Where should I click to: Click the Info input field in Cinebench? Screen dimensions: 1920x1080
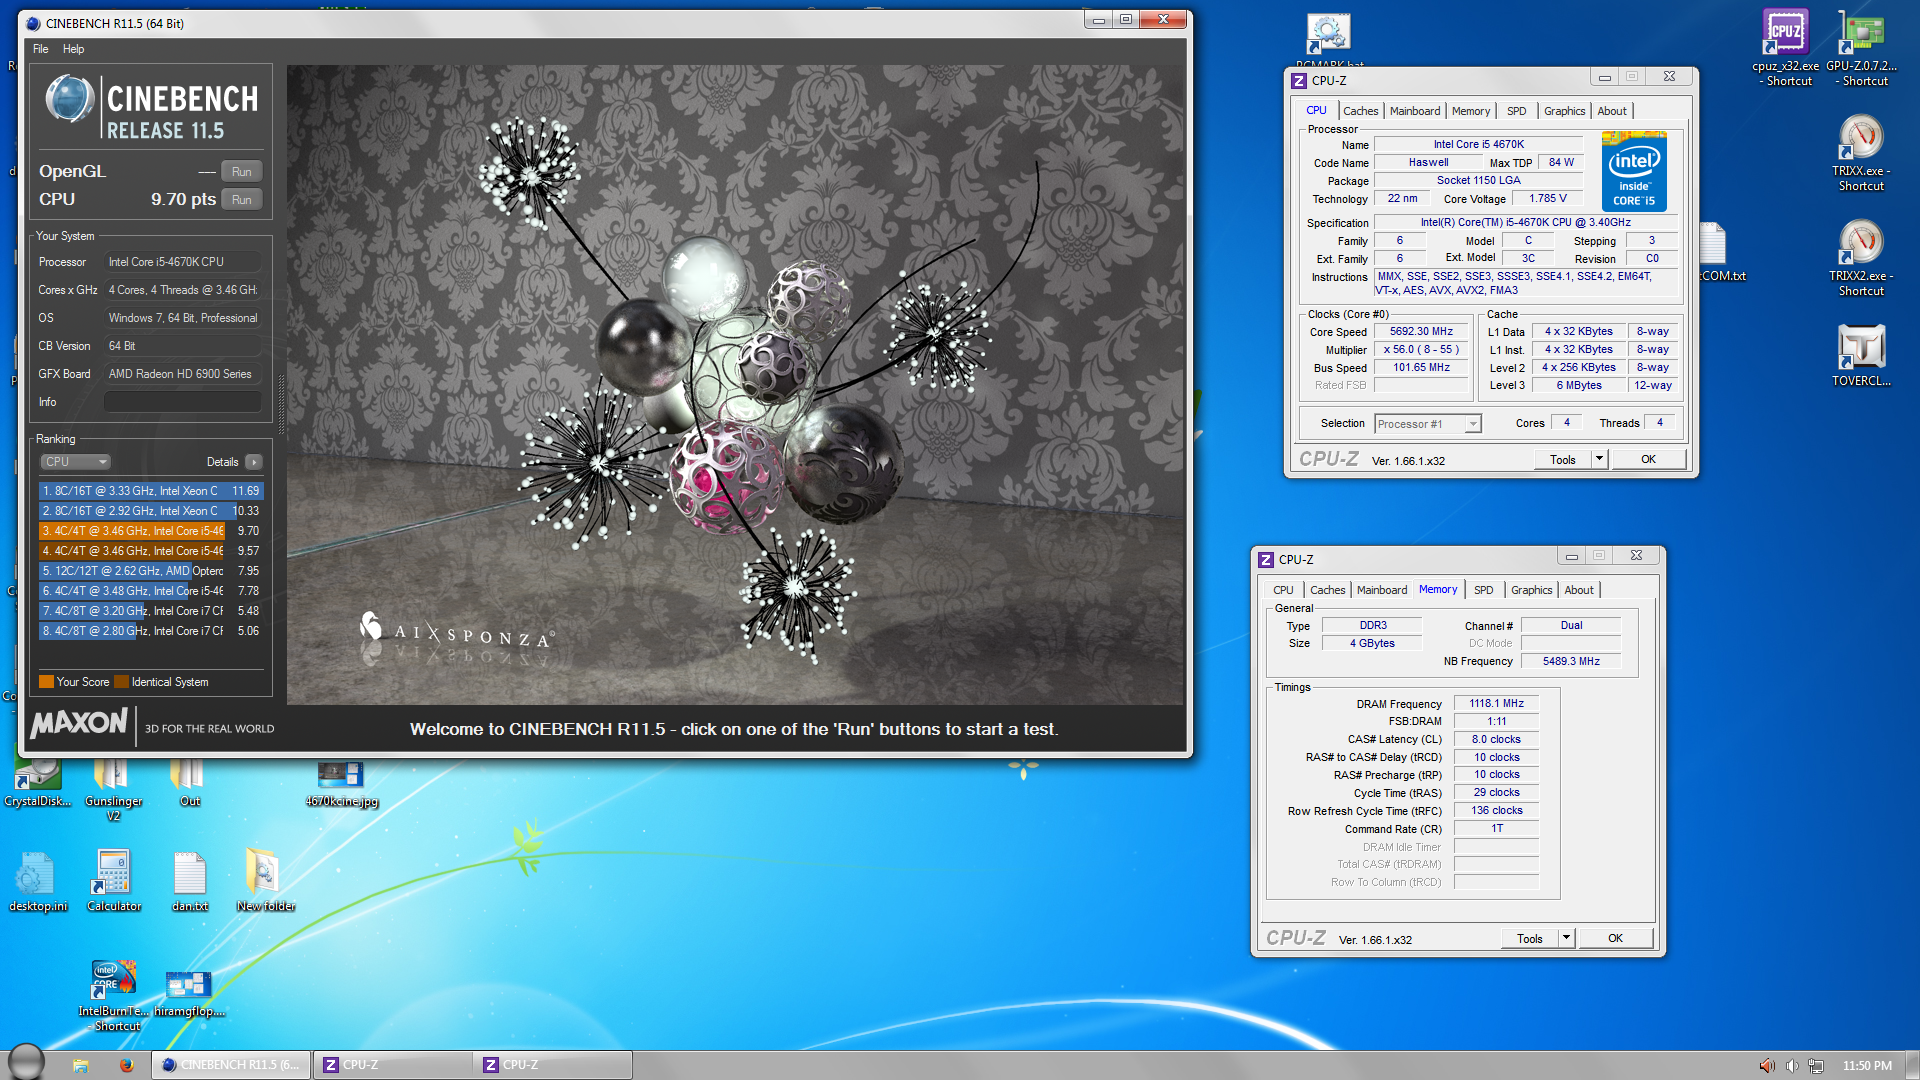[183, 402]
